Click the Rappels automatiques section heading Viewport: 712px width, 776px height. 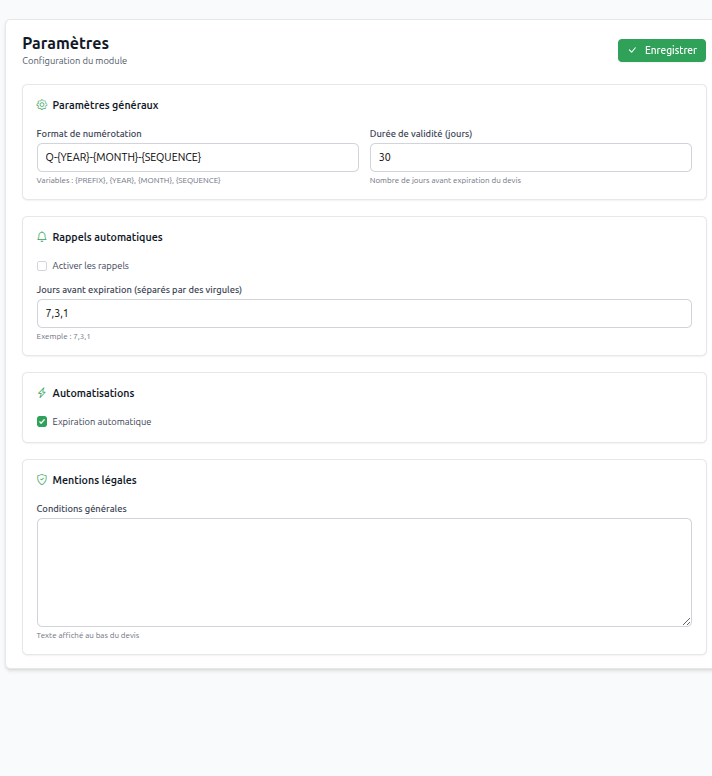coord(107,237)
